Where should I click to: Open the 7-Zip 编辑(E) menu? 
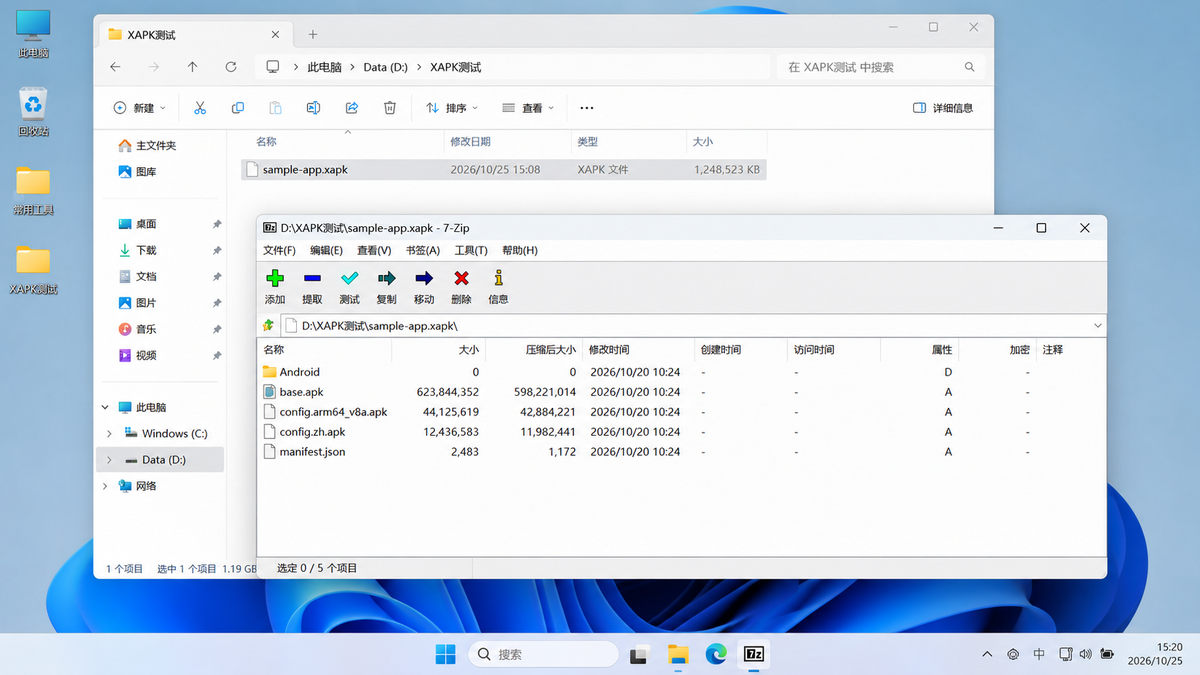(x=326, y=250)
